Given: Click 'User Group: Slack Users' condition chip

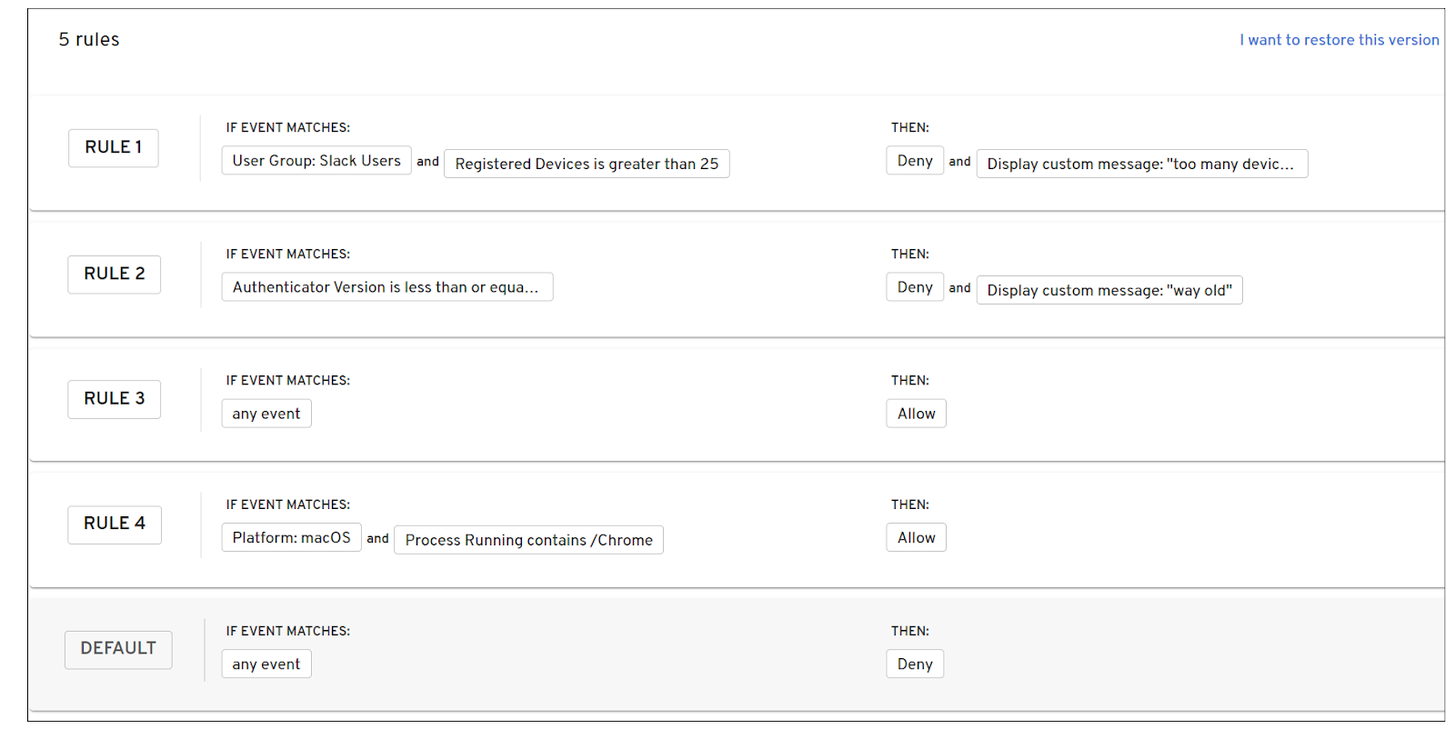Looking at the screenshot, I should click(x=316, y=161).
